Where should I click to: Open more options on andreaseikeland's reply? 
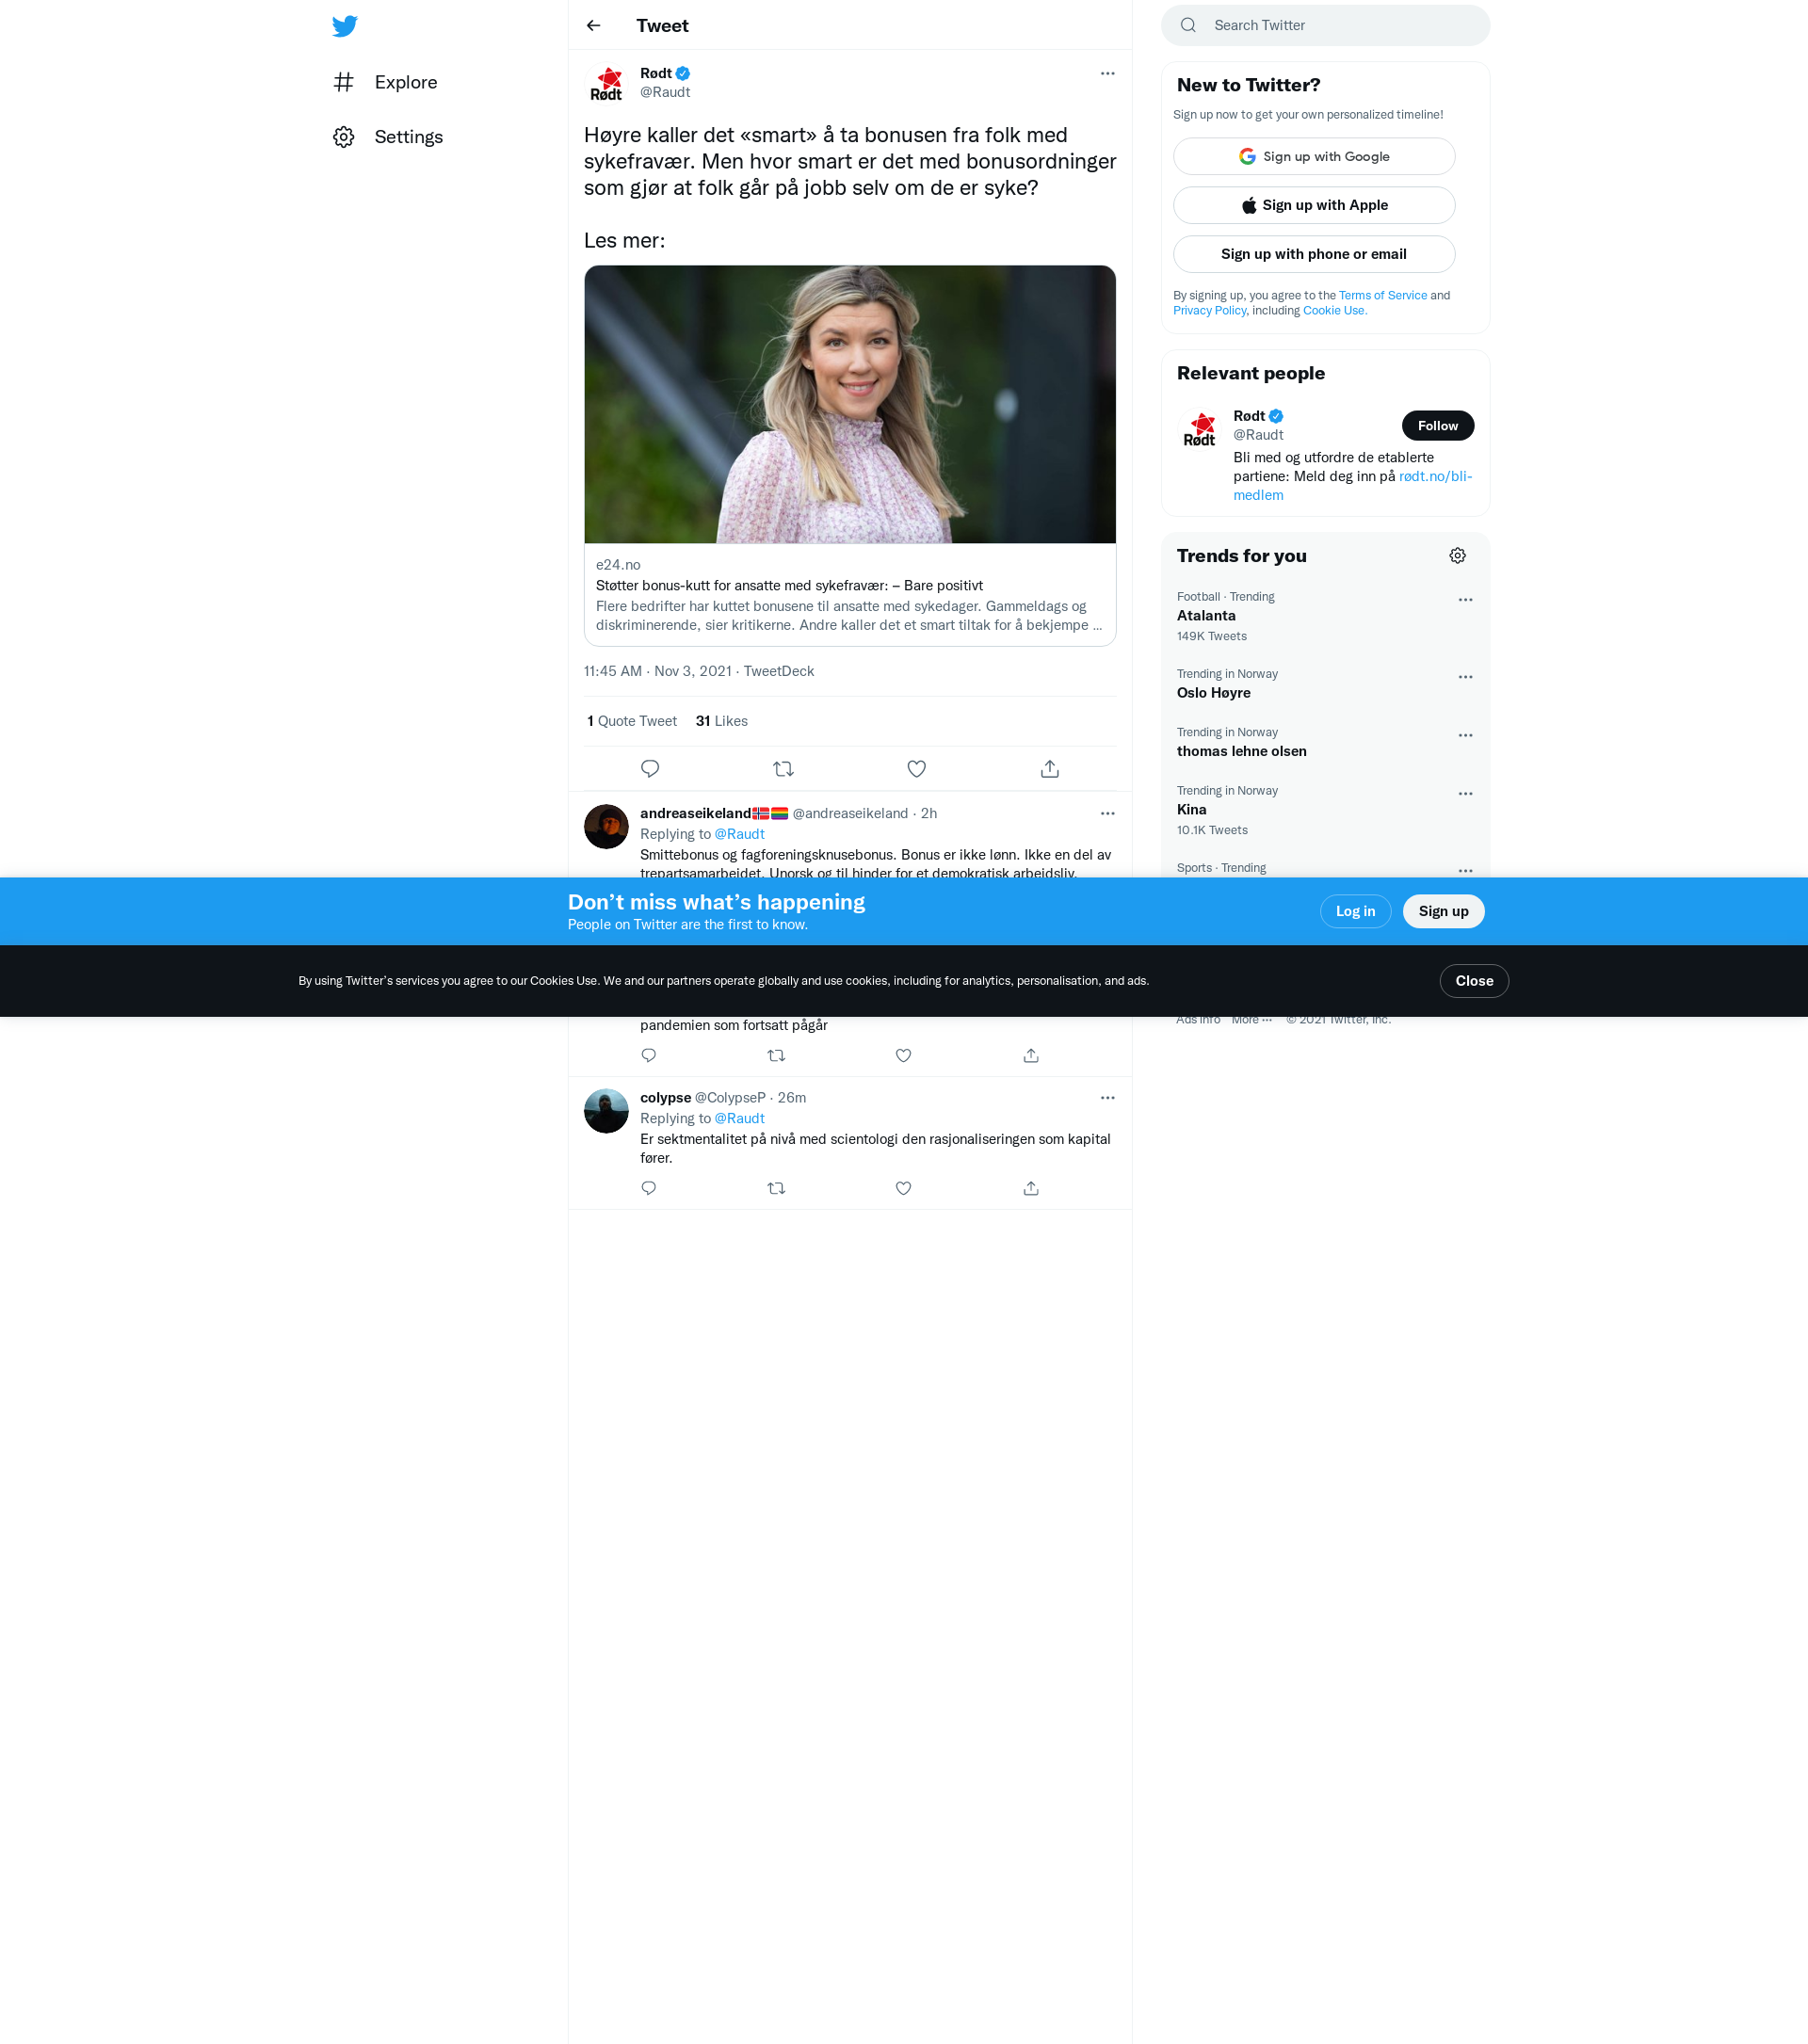click(1107, 813)
